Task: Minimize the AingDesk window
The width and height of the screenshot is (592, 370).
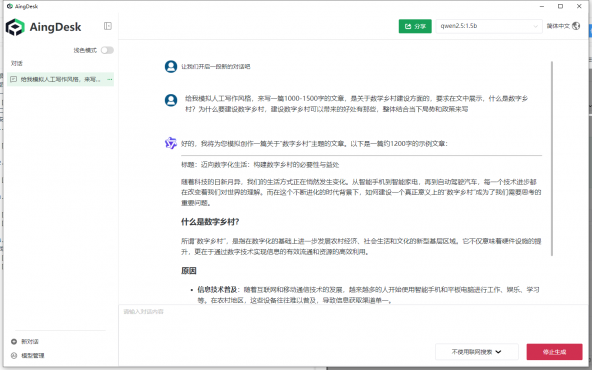Action: tap(542, 6)
